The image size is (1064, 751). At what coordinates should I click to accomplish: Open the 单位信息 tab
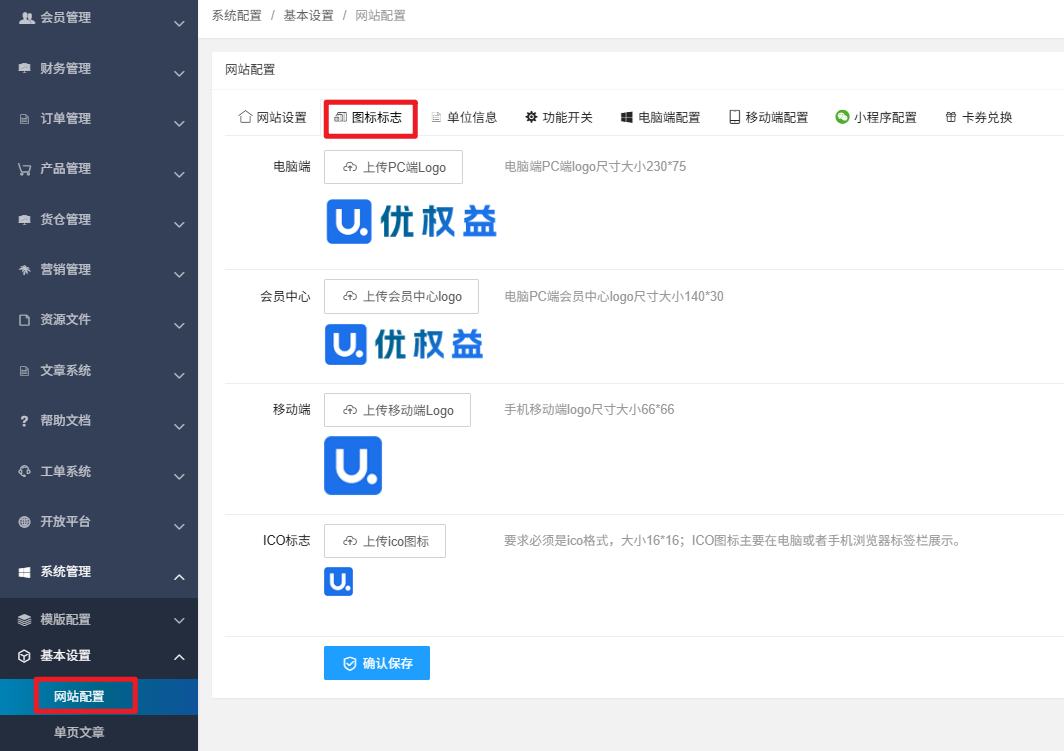pos(465,117)
